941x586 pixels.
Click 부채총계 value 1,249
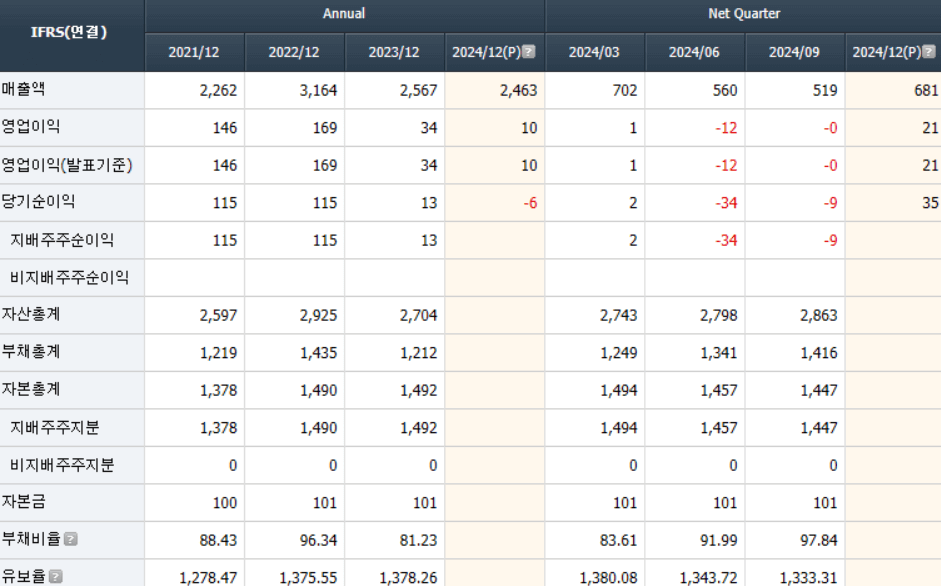(x=619, y=352)
